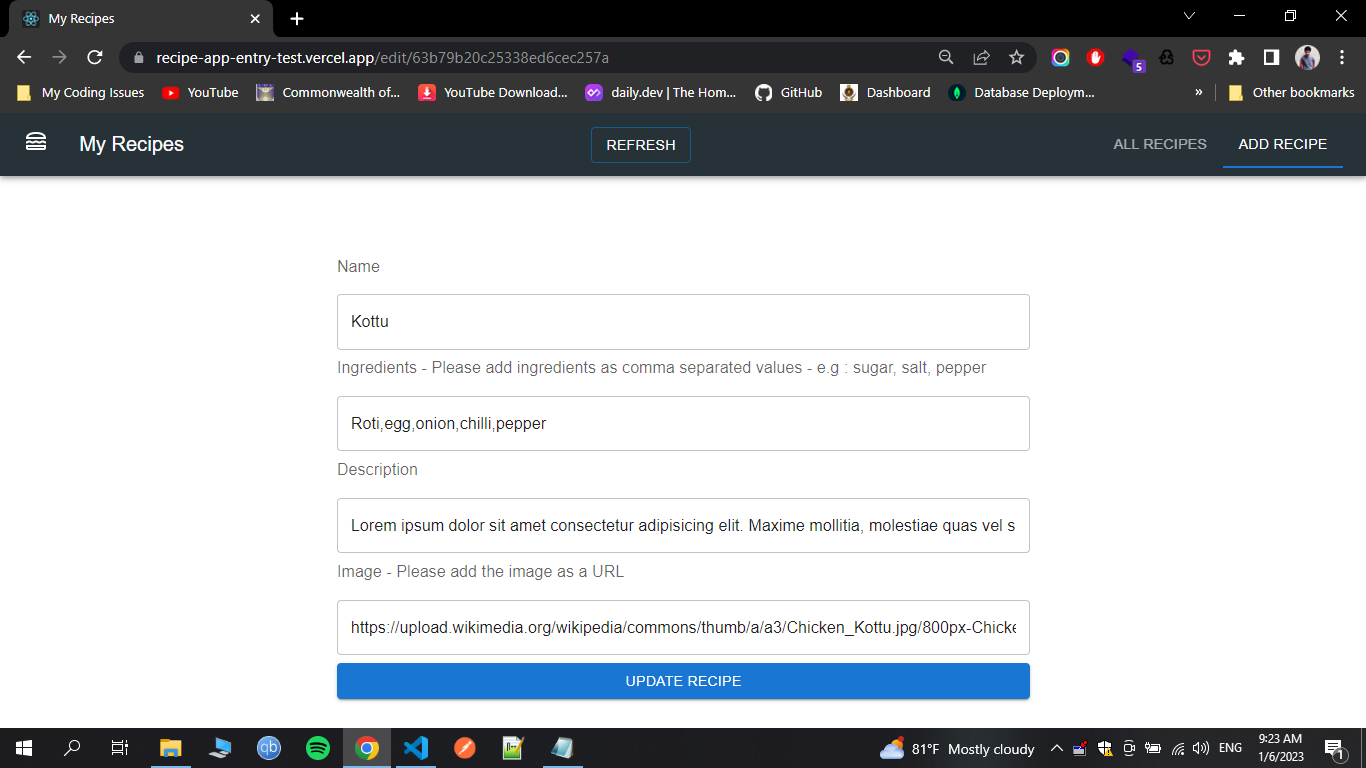Screen dimensions: 1366x768
Task: Switch to the ALL RECIPES tab
Action: tap(1159, 144)
